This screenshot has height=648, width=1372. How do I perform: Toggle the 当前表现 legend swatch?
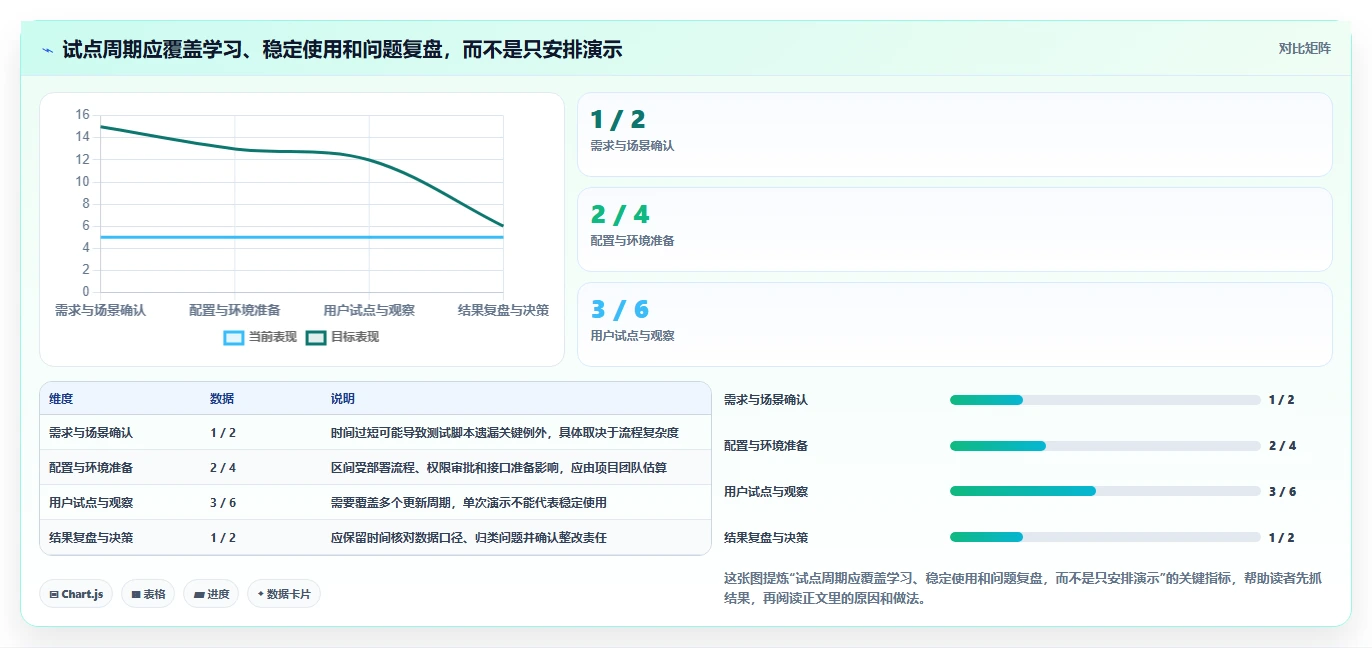click(x=233, y=338)
